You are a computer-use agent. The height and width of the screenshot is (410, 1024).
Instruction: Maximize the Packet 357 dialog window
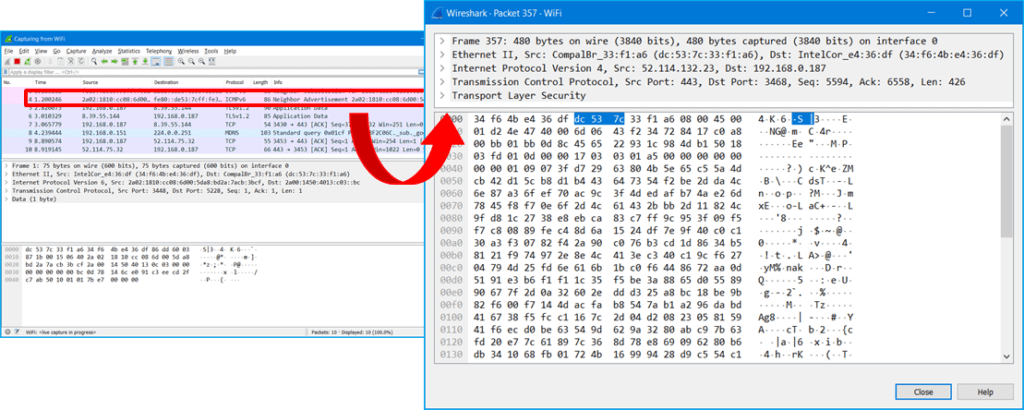click(x=968, y=12)
